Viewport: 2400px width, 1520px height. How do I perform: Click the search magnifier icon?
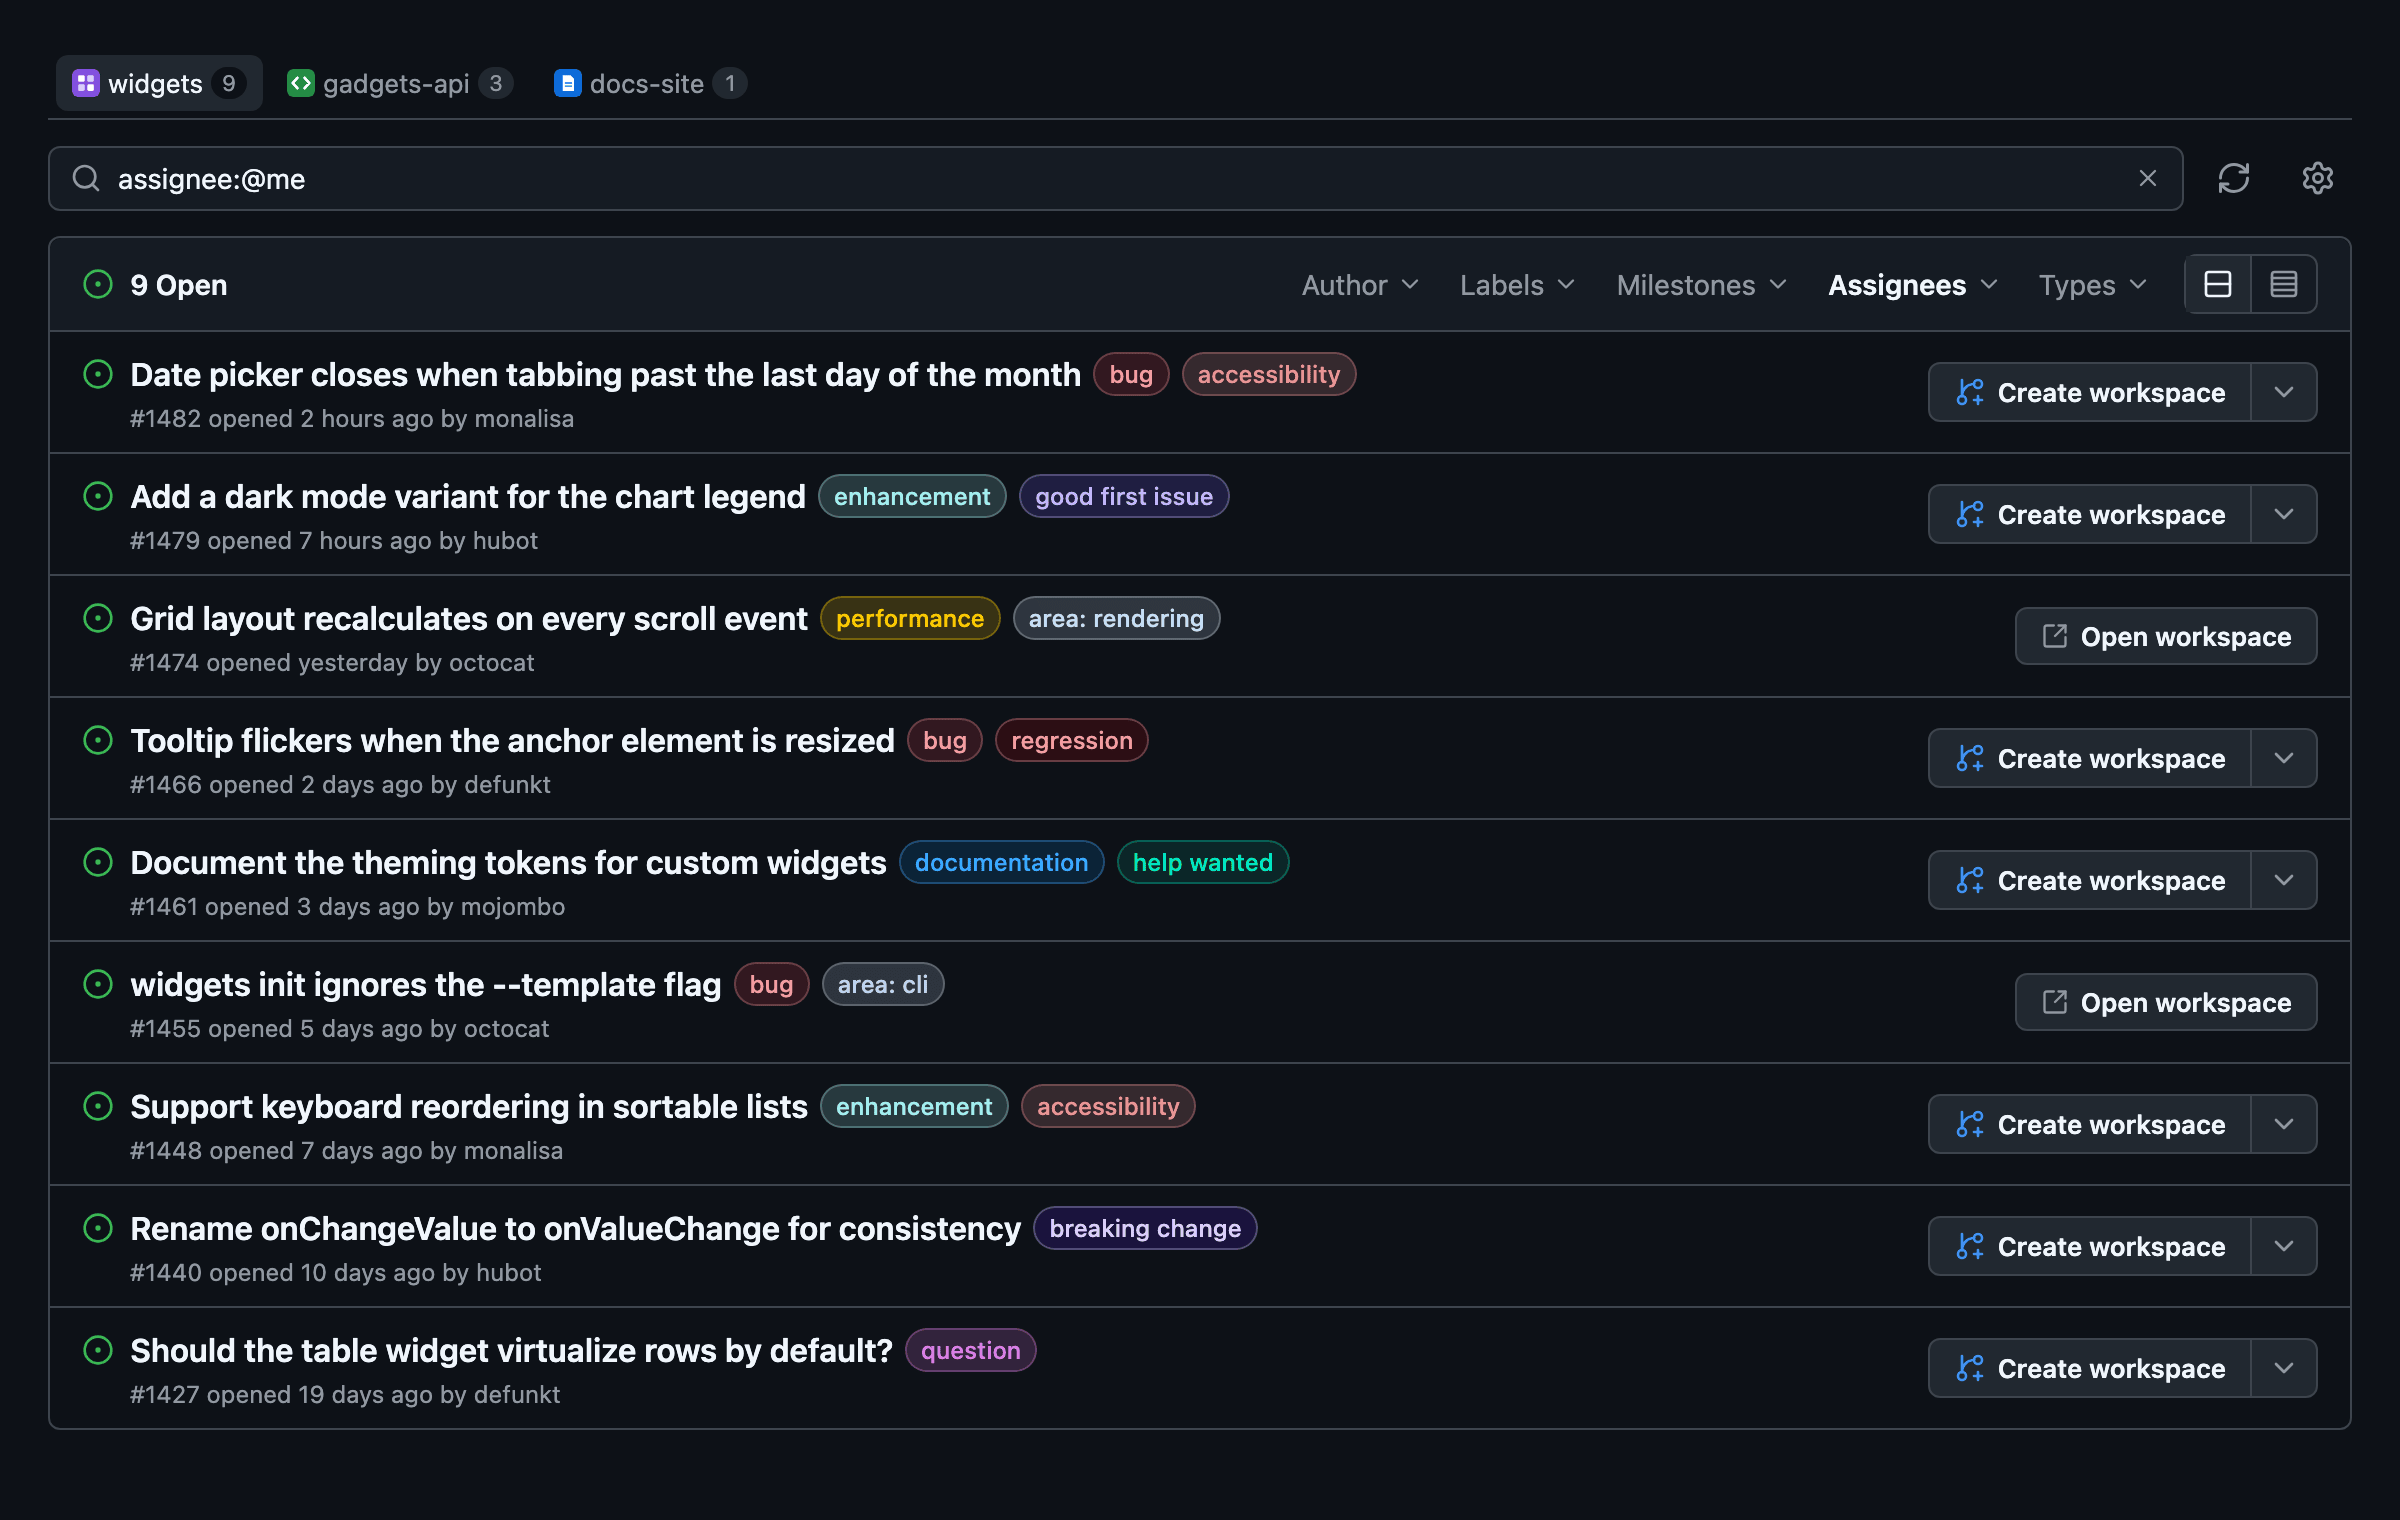click(x=87, y=179)
